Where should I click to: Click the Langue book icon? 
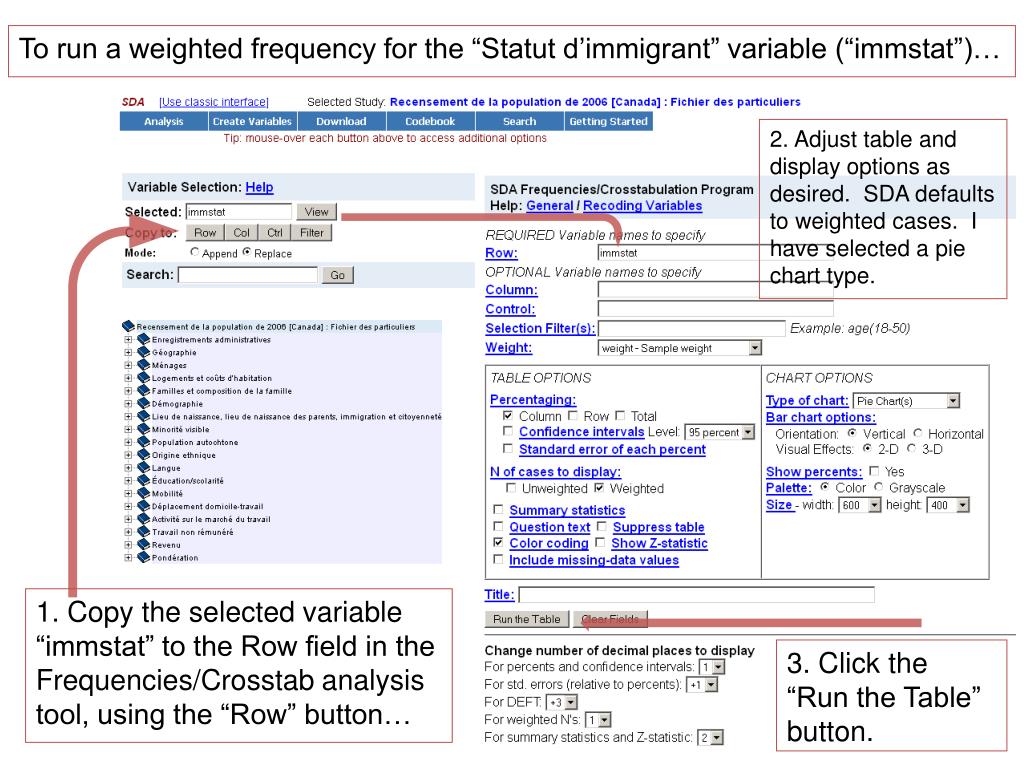(144, 468)
